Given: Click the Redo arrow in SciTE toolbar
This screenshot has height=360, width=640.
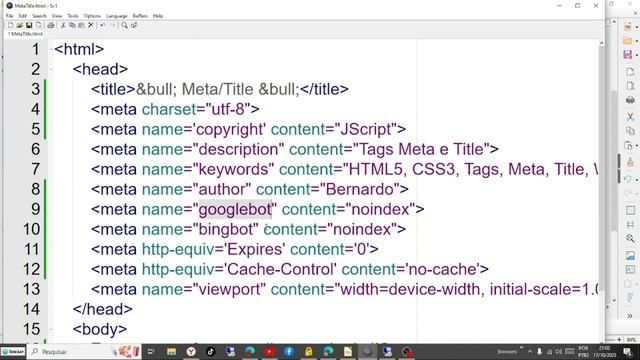Looking at the screenshot, I should pos(112,25).
